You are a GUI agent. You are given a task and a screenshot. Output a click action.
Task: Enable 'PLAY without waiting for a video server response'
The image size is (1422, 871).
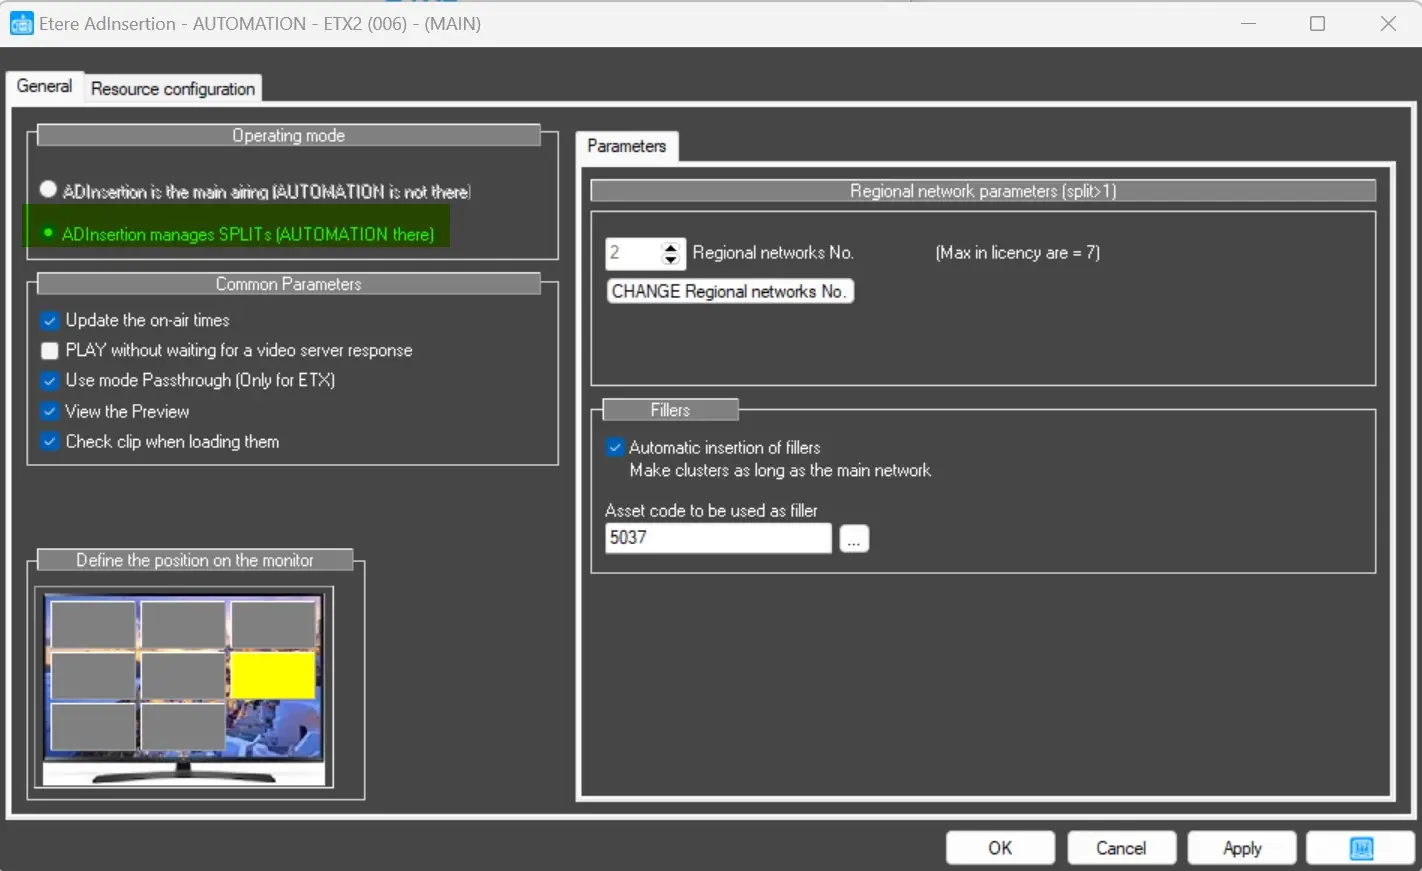coord(50,351)
